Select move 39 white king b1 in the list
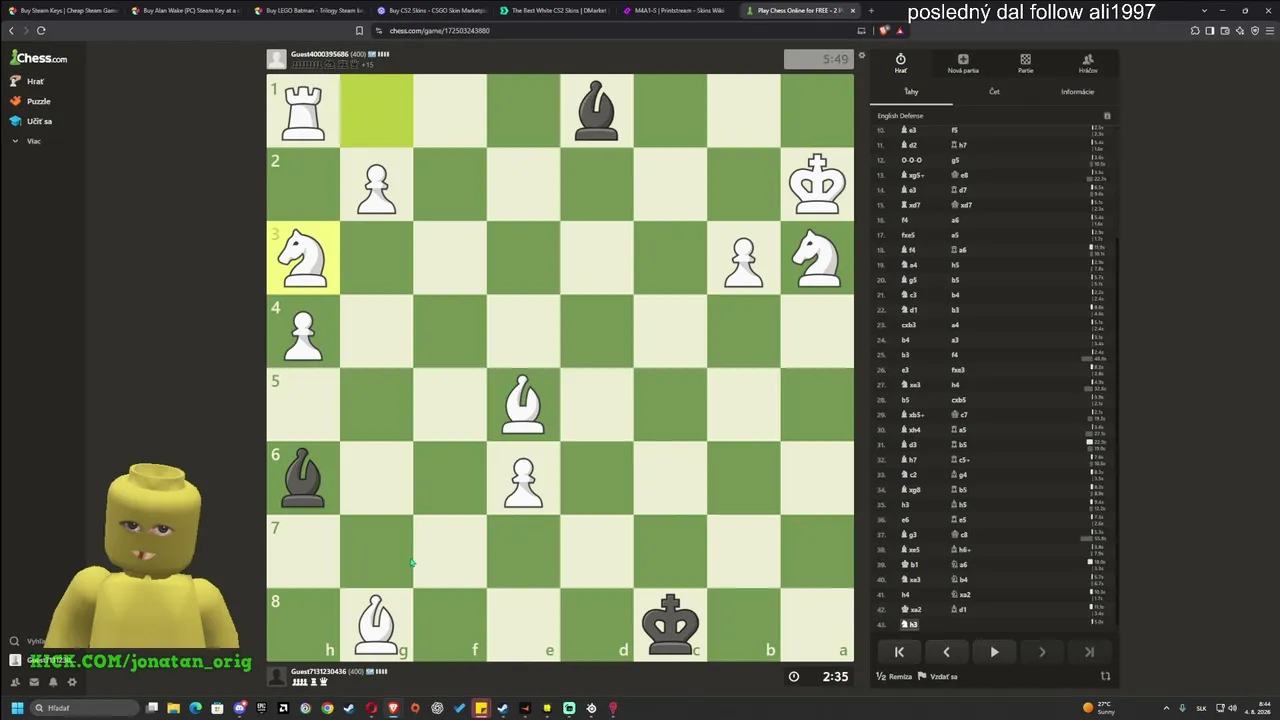This screenshot has width=1280, height=720. [909, 564]
